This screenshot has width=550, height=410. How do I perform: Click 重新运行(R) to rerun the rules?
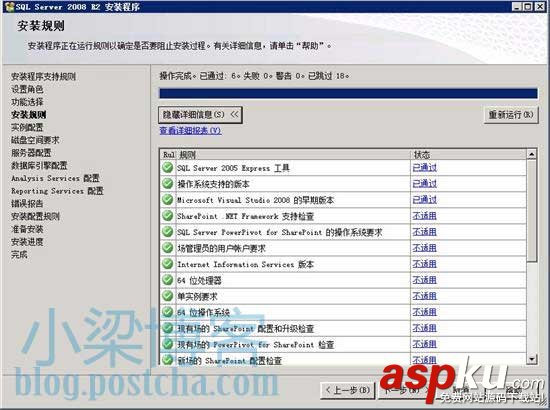(x=511, y=115)
